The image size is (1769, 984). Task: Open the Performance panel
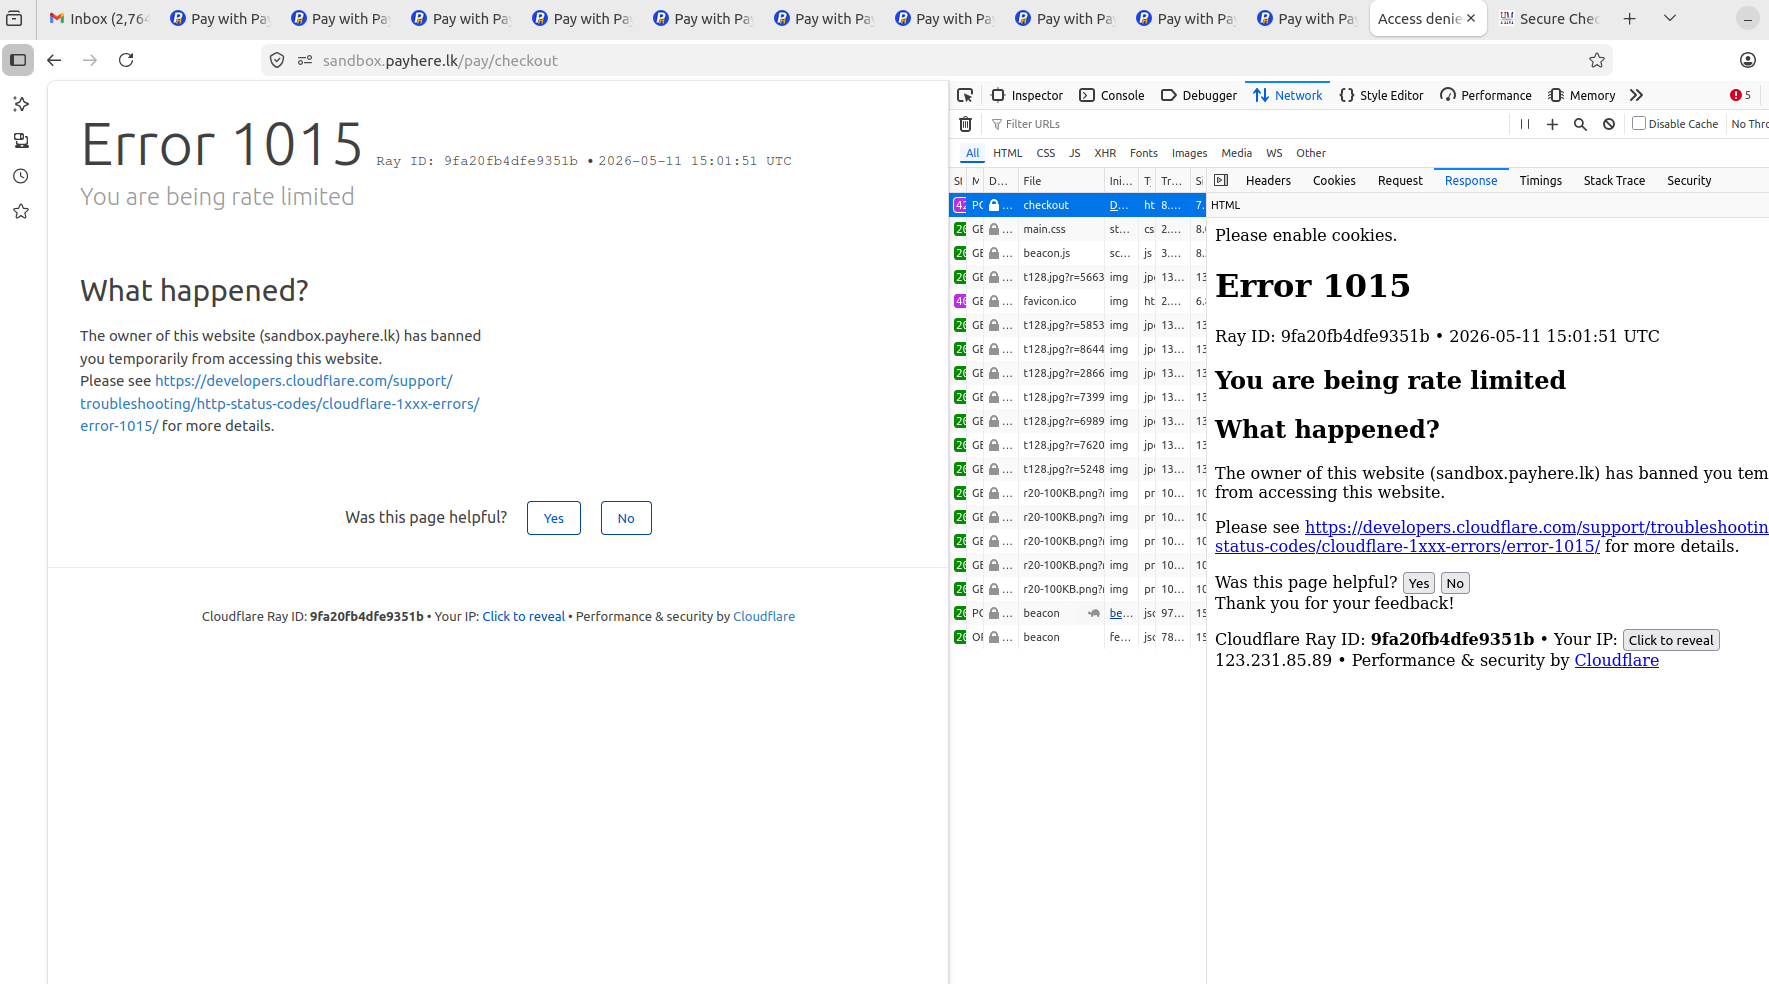coord(1486,95)
